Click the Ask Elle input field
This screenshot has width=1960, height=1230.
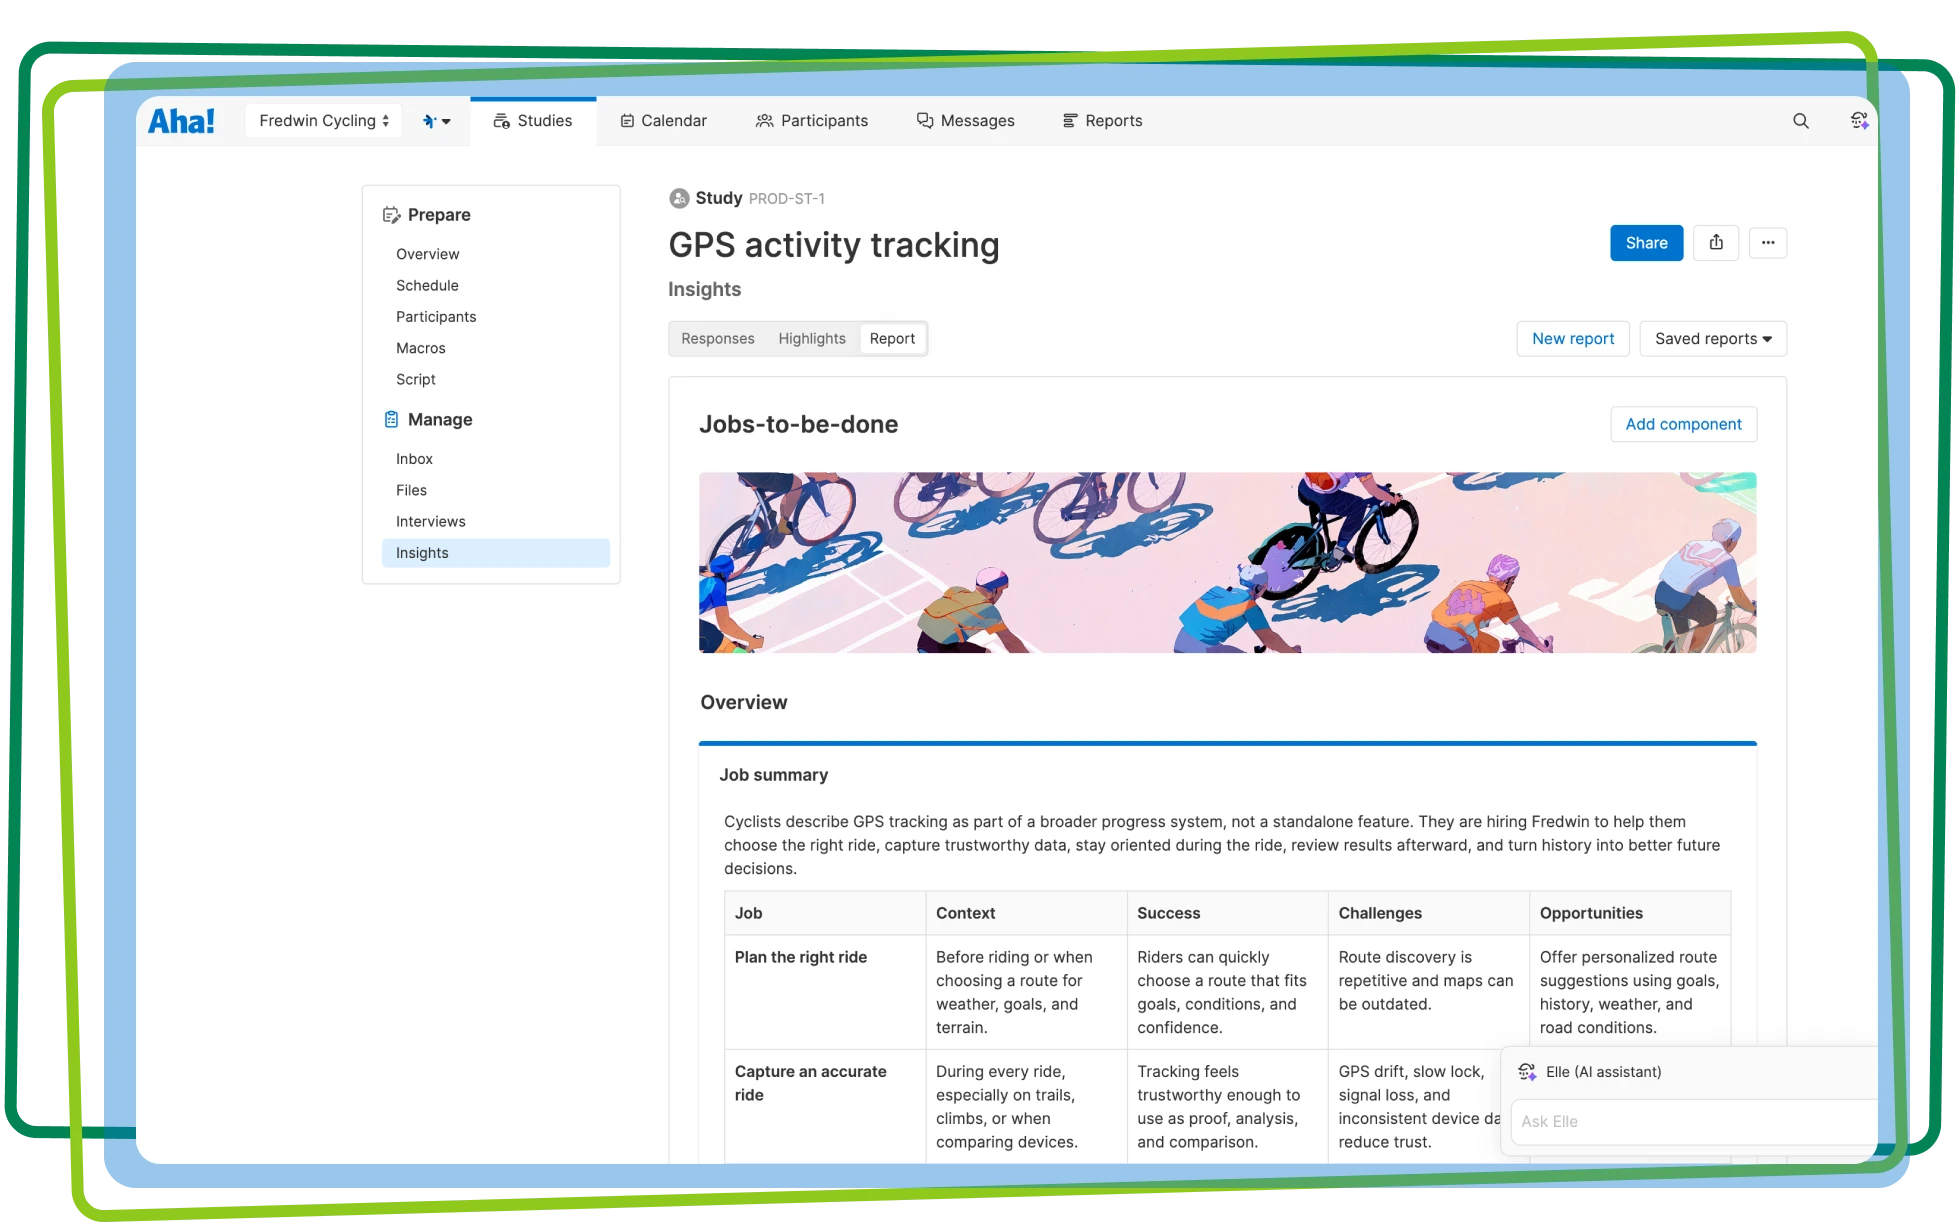tap(1693, 1122)
